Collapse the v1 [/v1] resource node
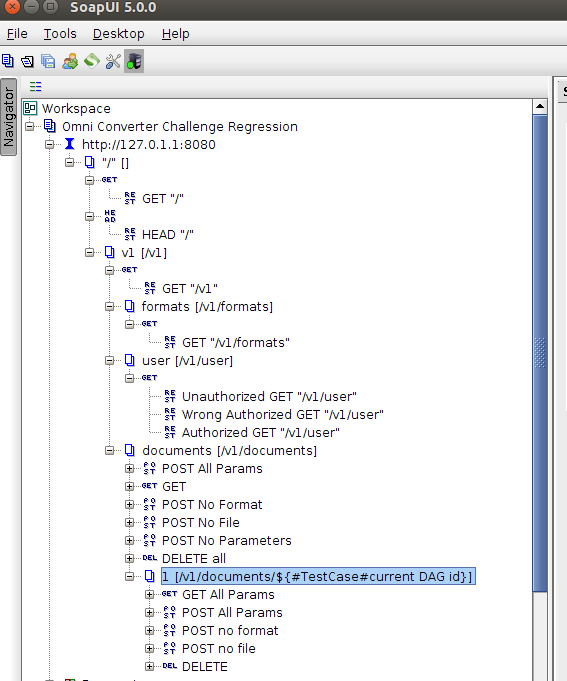Screen dimensions: 567x681 (89, 252)
